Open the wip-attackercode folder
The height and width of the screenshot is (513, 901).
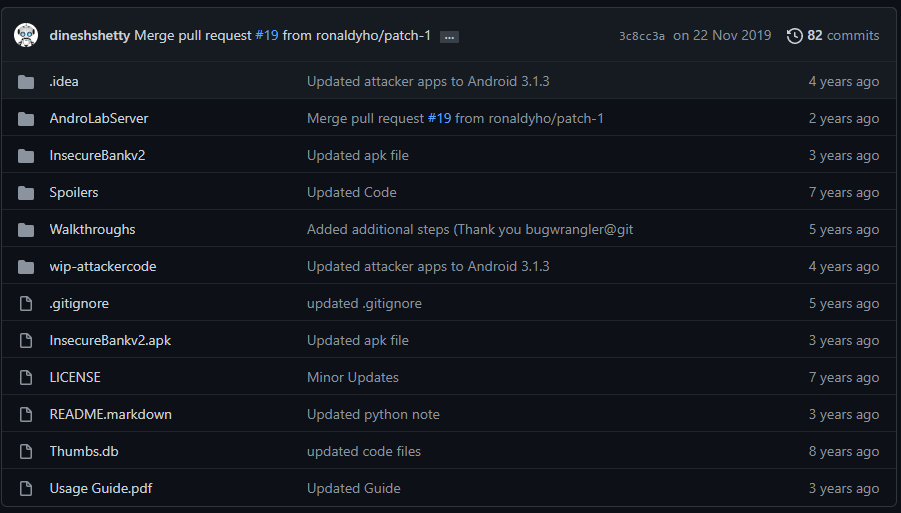click(103, 267)
